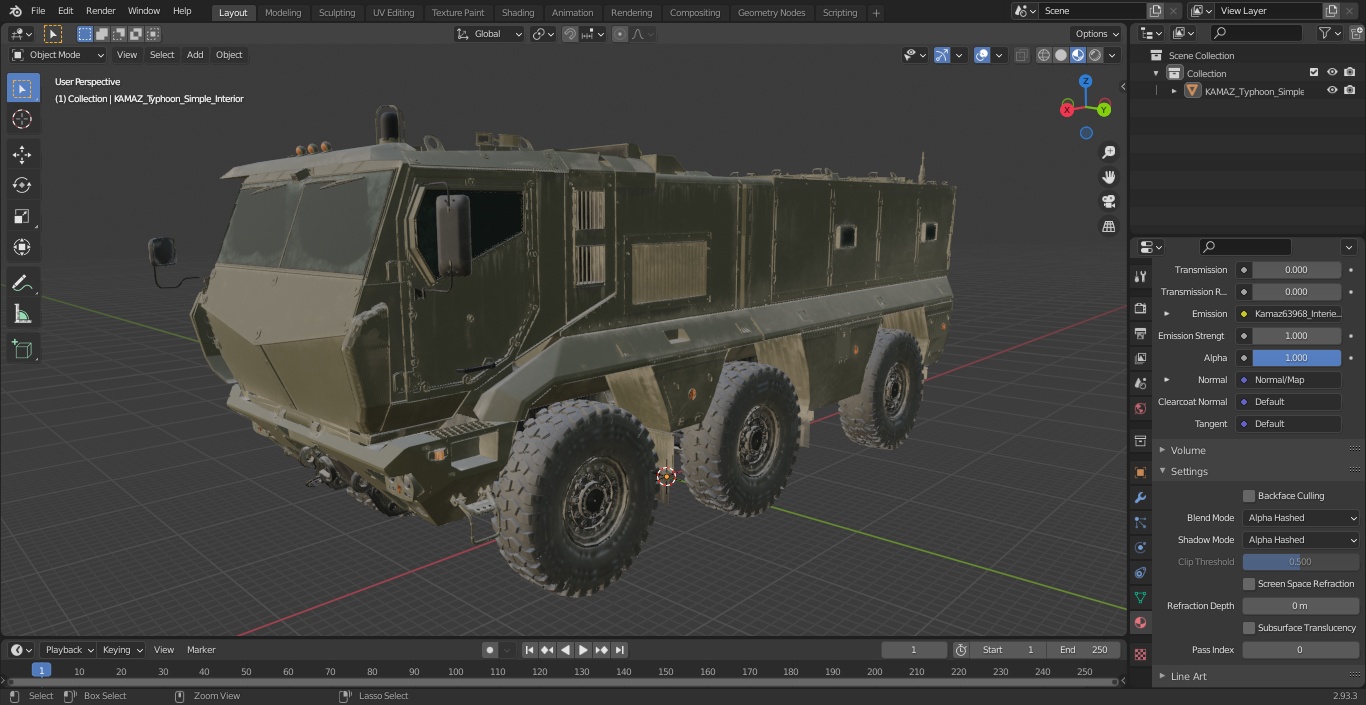Choose the Annotate tool
The width and height of the screenshot is (1366, 705).
click(x=22, y=284)
